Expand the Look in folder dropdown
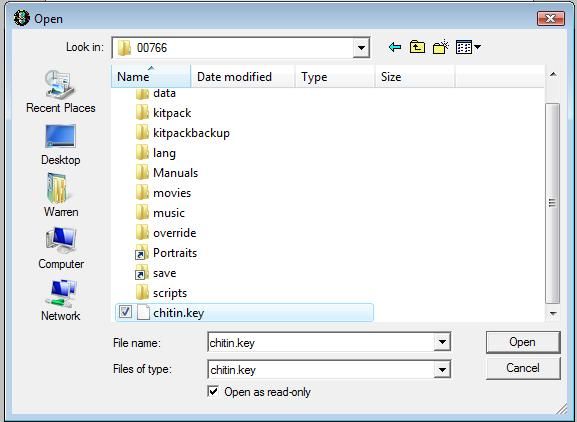Image resolution: width=577 pixels, height=422 pixels. pos(361,47)
